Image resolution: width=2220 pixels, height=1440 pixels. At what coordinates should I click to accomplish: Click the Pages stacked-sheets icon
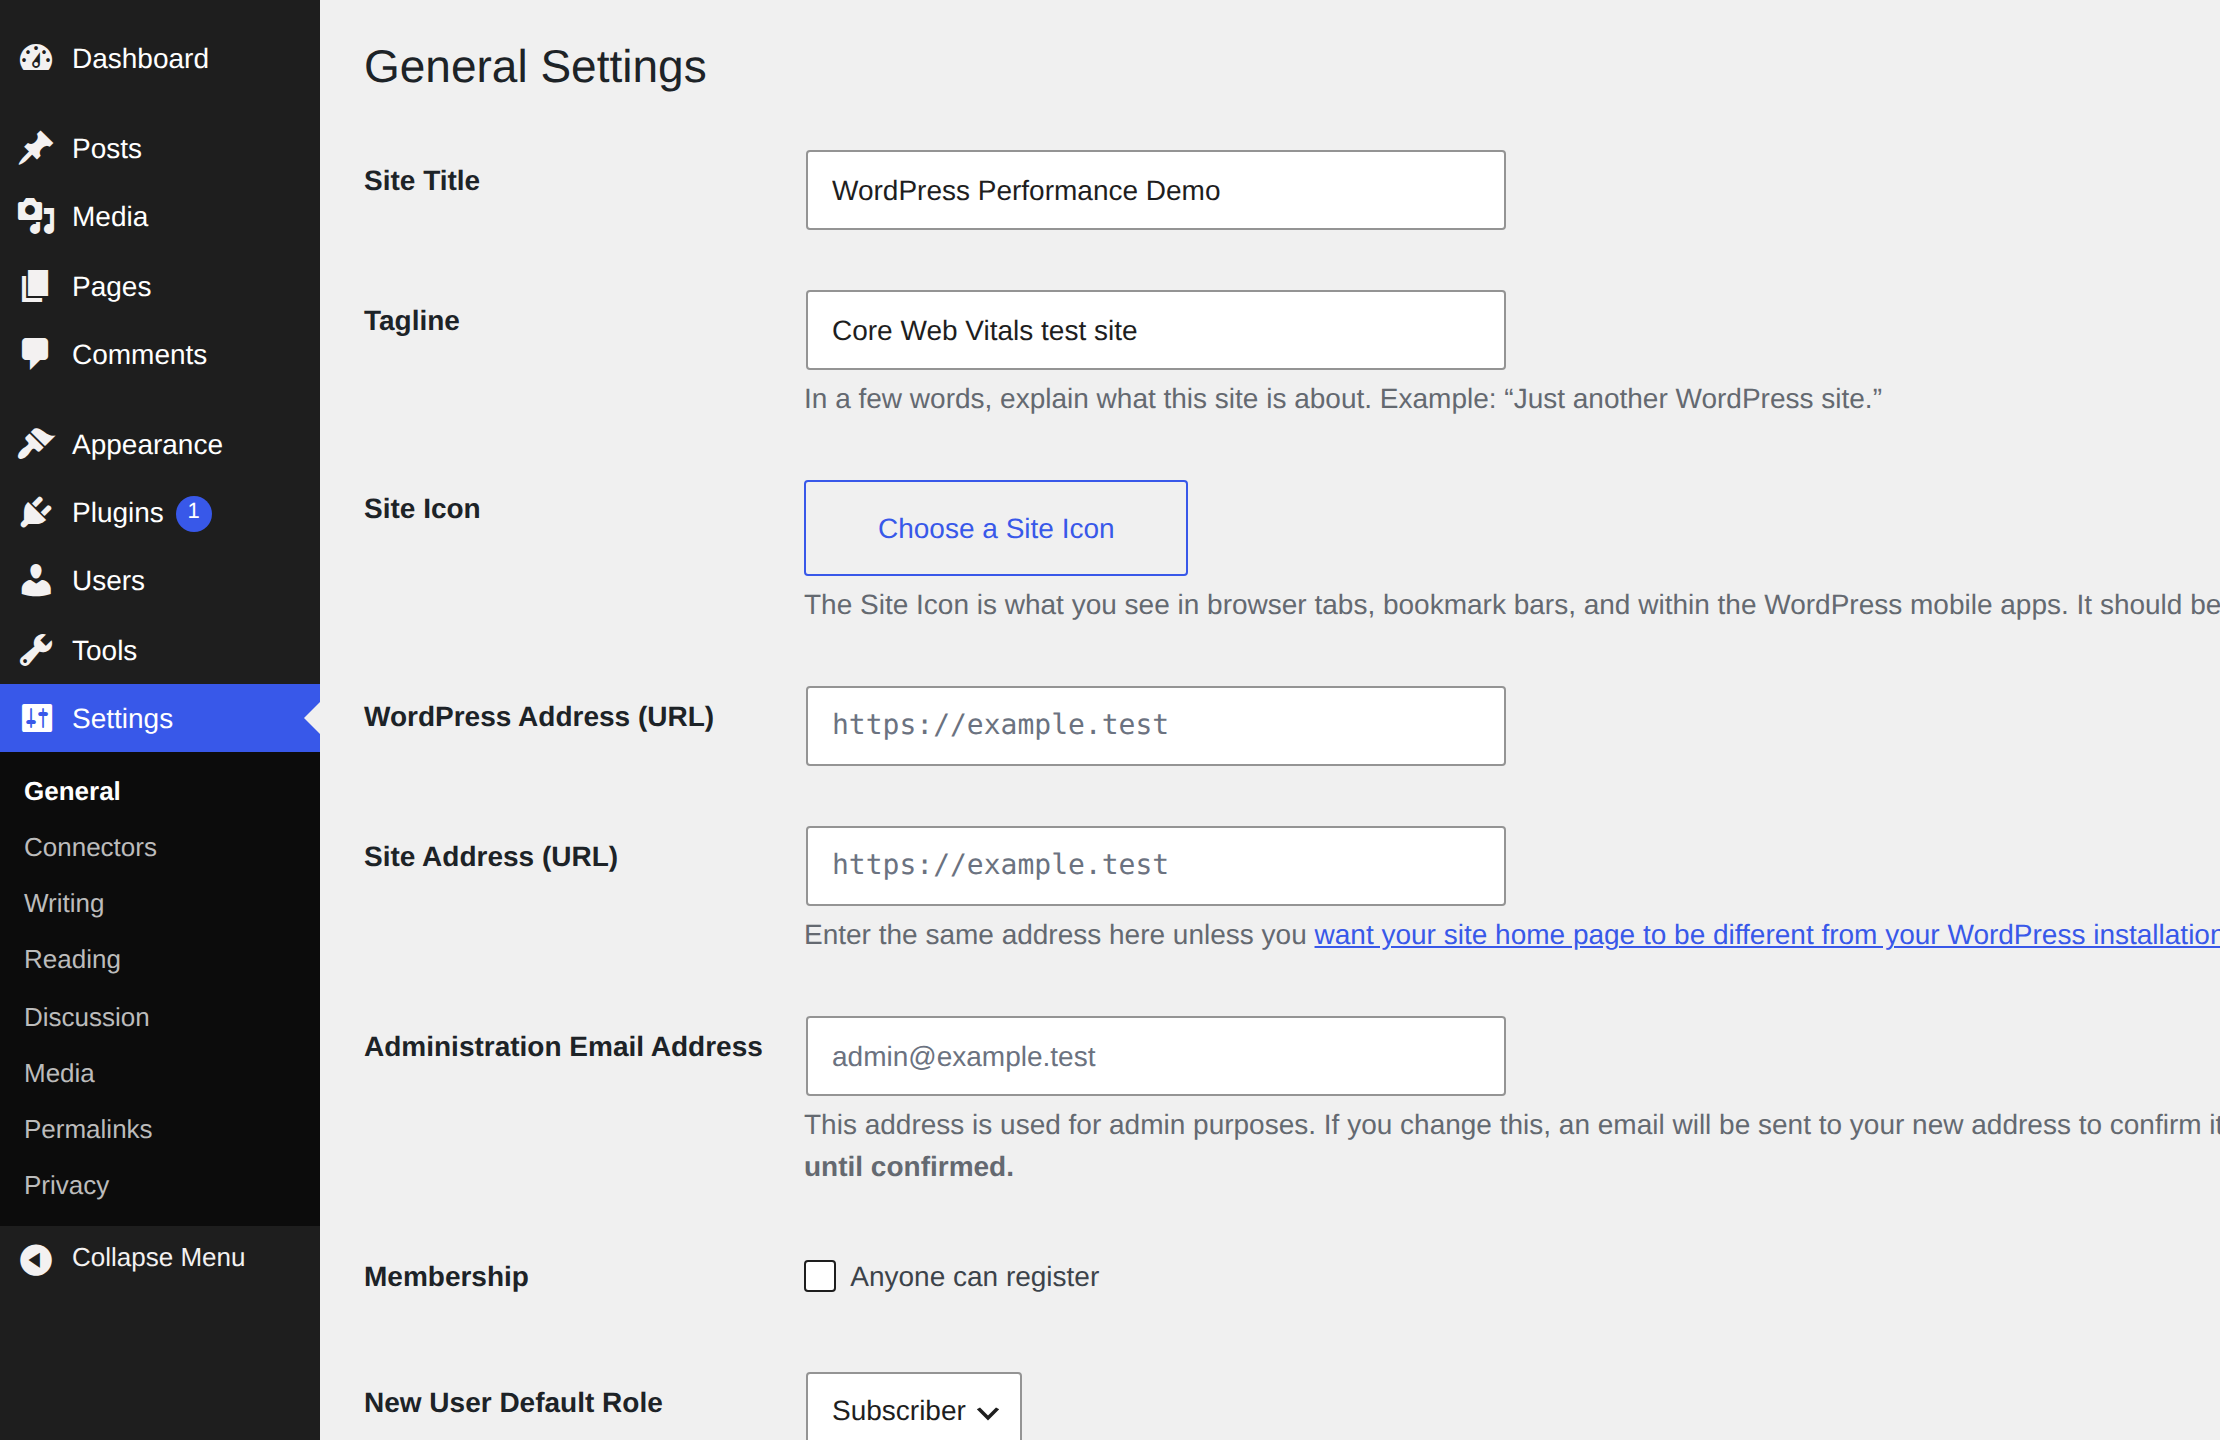coord(36,287)
